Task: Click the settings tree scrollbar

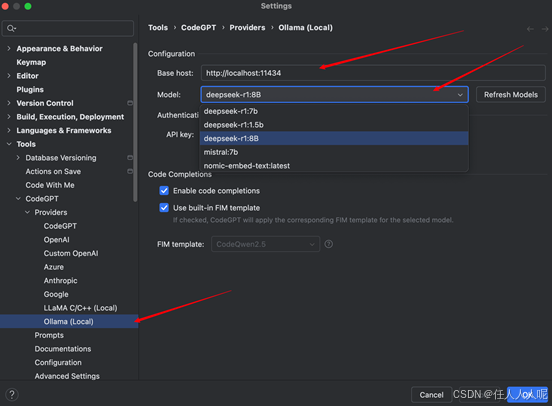Action: pos(135,122)
